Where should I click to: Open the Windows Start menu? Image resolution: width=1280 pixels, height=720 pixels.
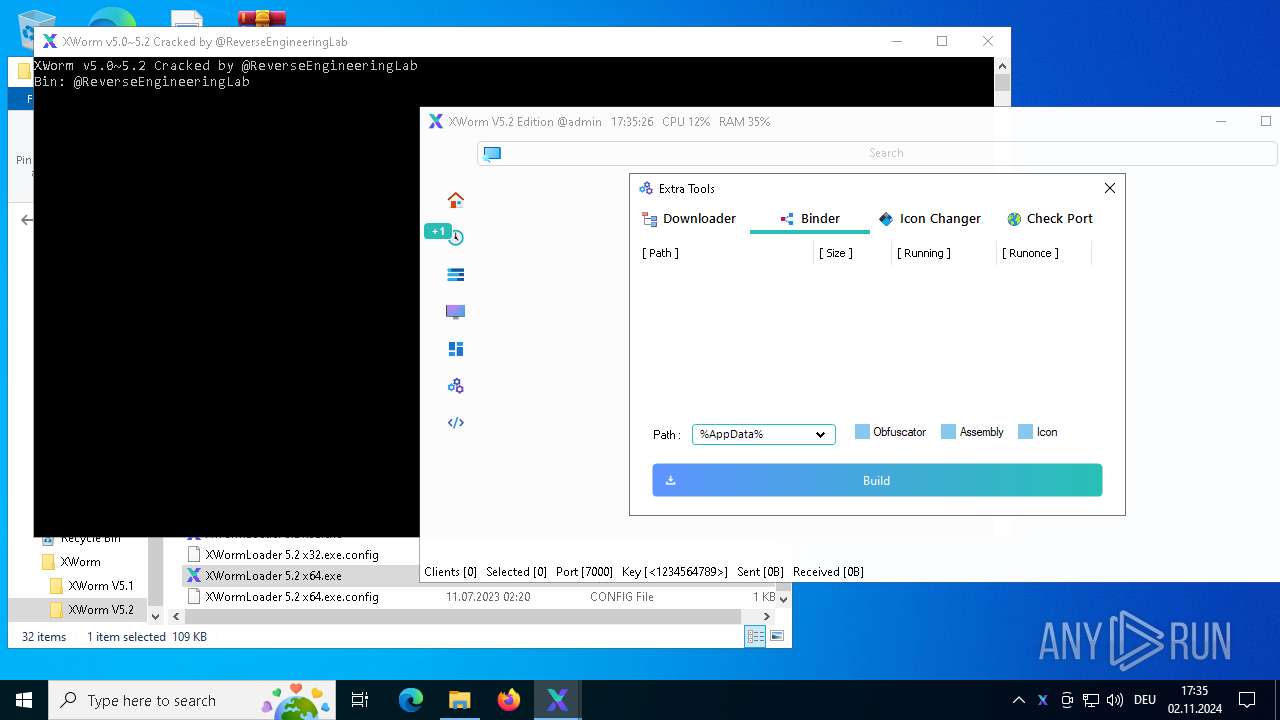24,700
